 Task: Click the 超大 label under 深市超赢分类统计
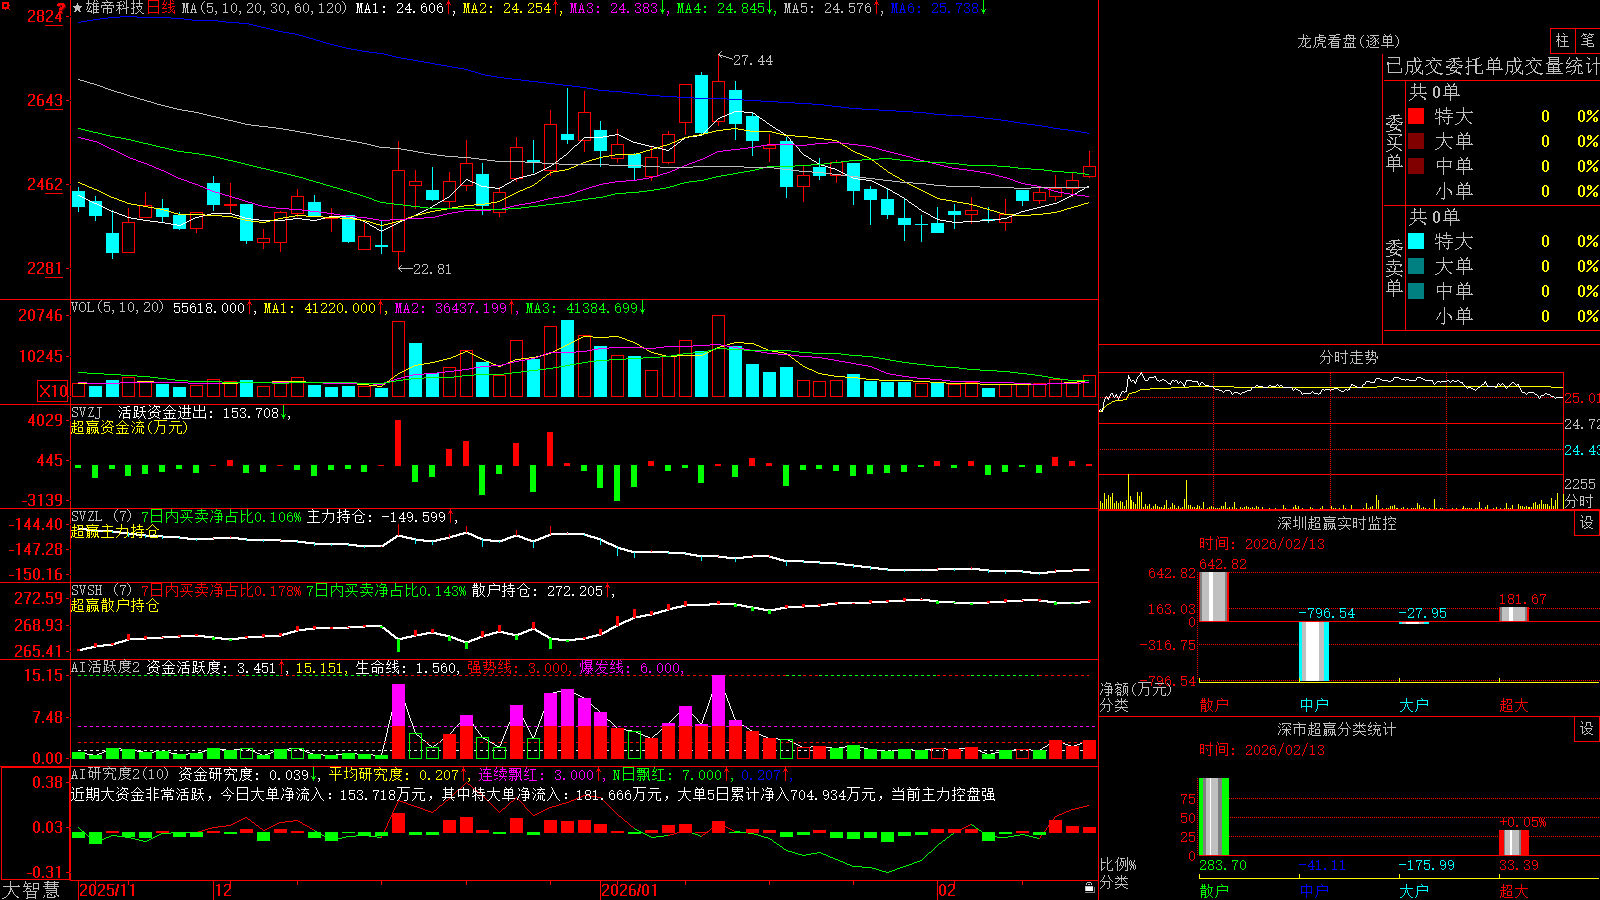click(x=1513, y=890)
